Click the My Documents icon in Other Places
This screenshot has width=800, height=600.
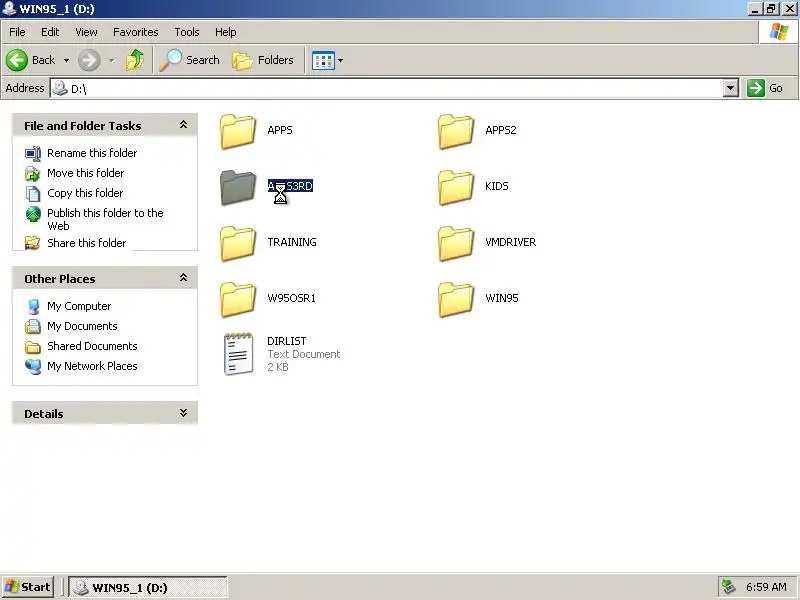pyautogui.click(x=33, y=326)
